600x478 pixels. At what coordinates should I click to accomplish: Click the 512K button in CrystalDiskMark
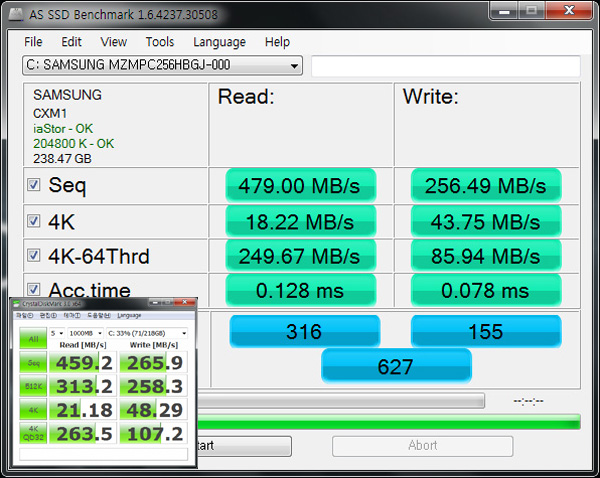click(33, 386)
